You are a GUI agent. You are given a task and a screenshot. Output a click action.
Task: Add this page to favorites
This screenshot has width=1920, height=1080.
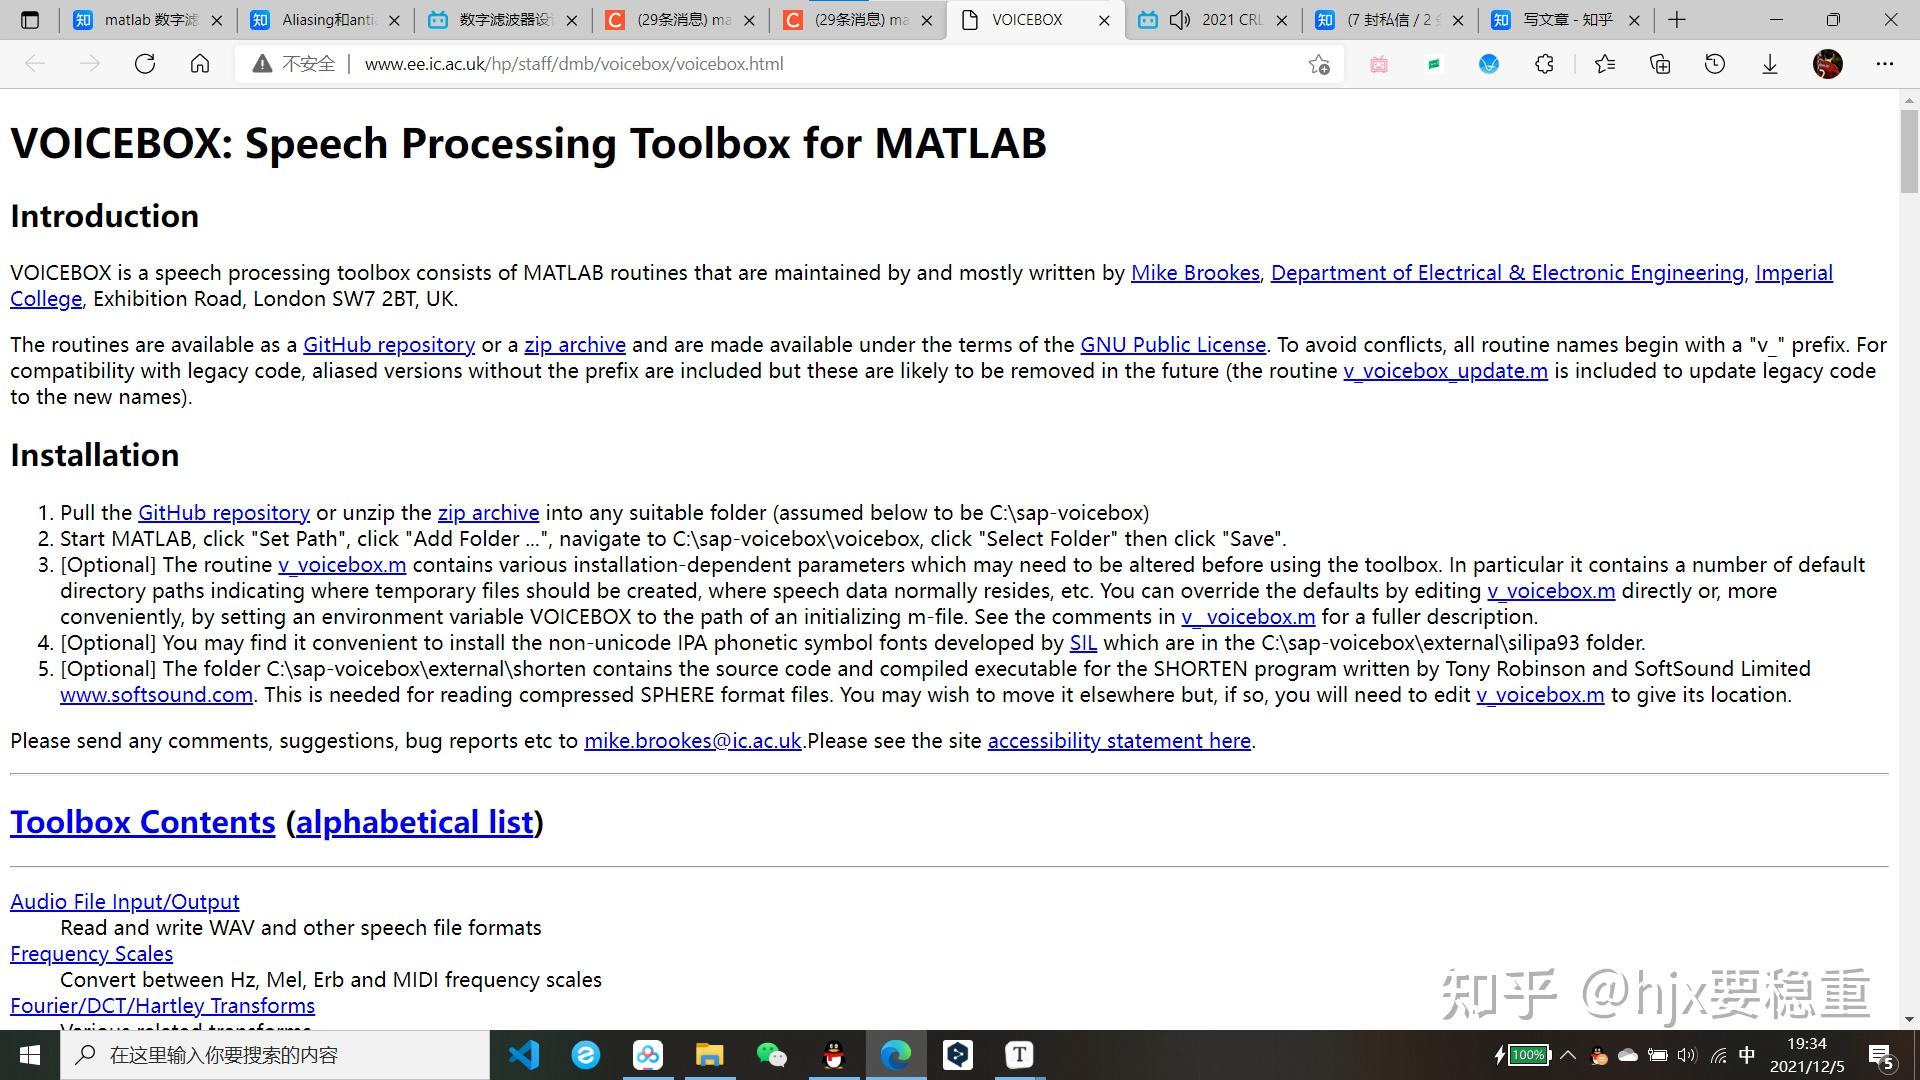click(x=1319, y=63)
